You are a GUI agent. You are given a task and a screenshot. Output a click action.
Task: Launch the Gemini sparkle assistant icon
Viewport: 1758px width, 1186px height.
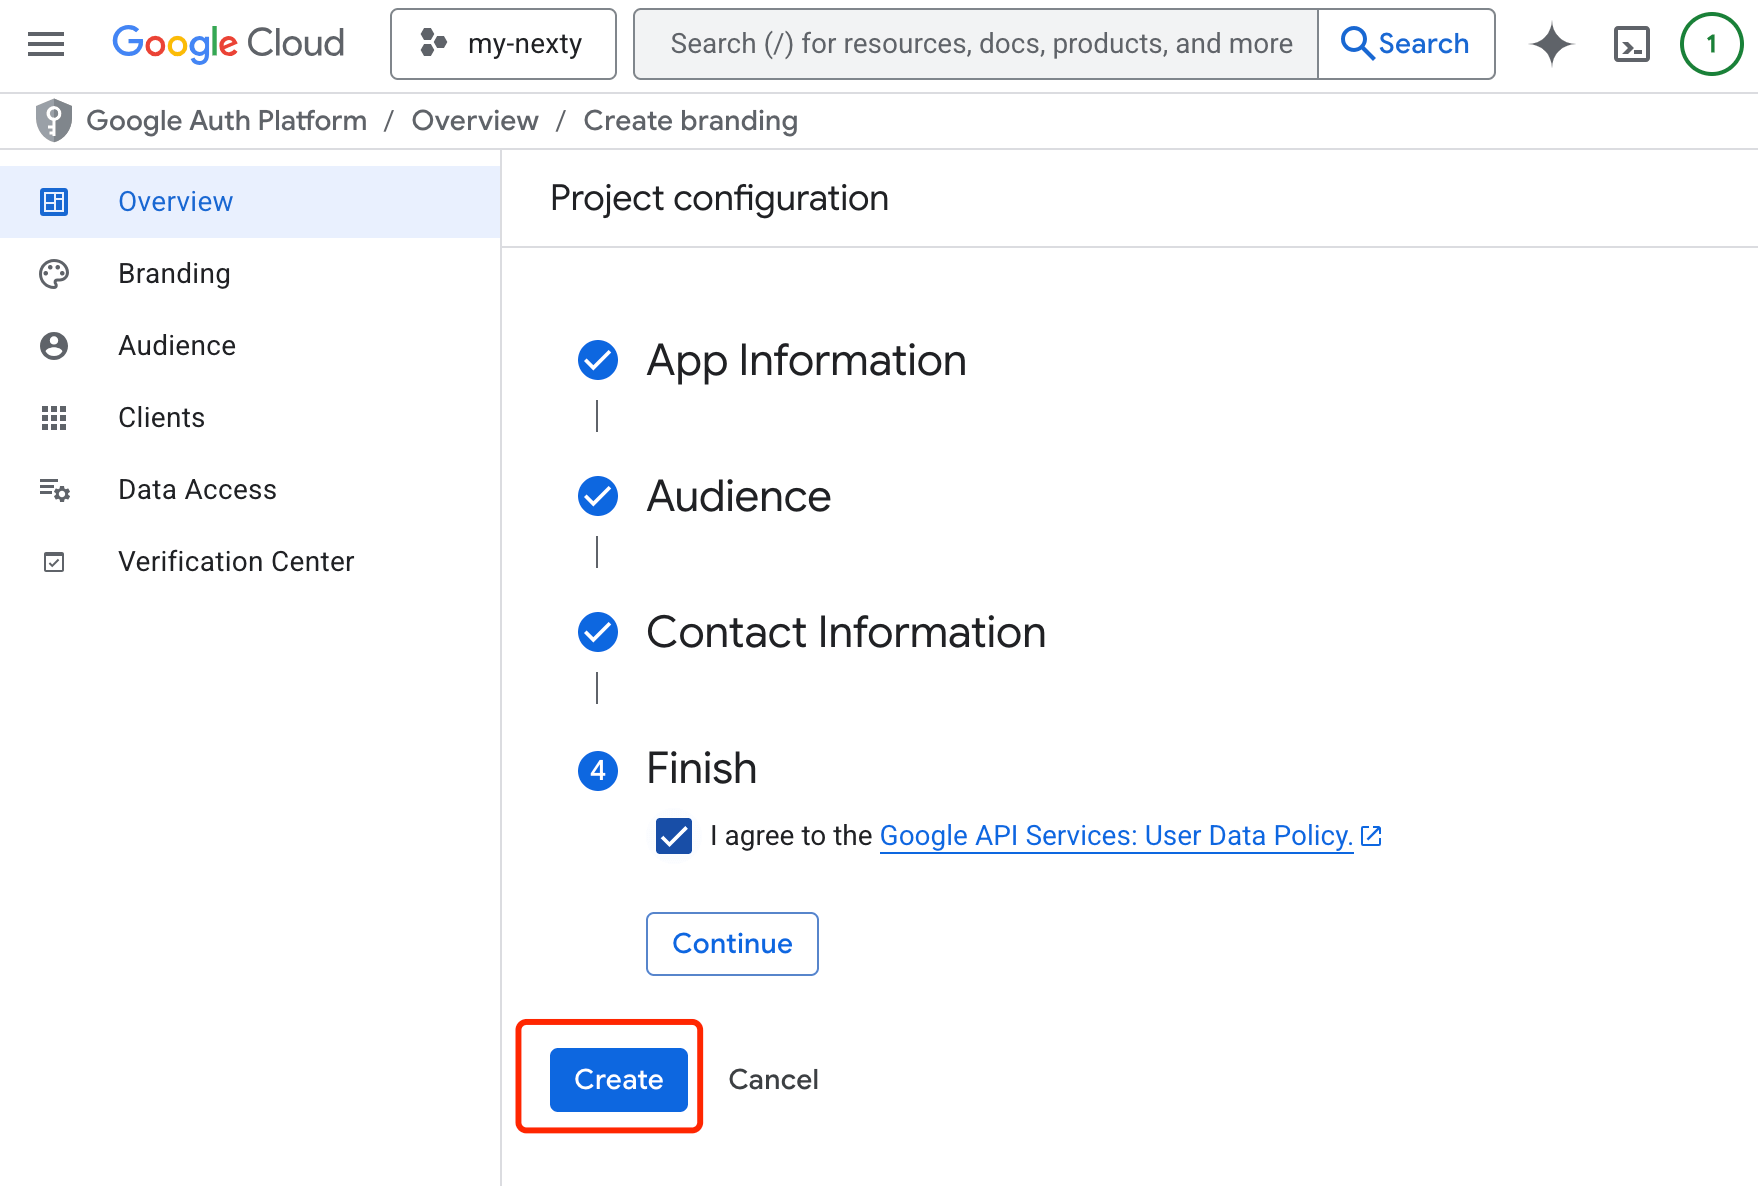[1551, 44]
